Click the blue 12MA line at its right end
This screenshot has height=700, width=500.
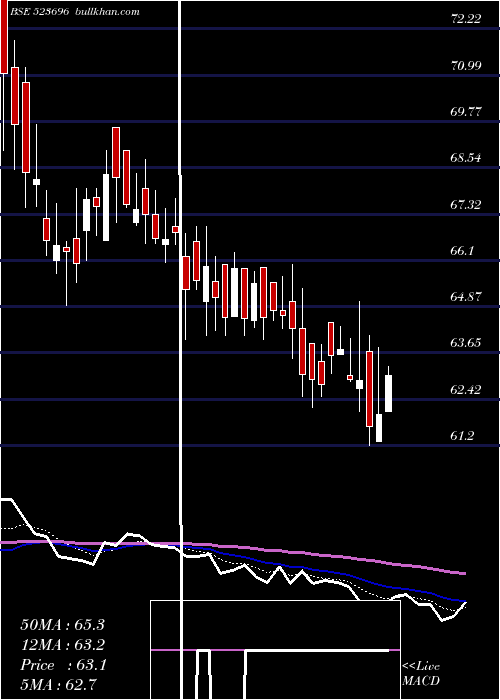(463, 601)
